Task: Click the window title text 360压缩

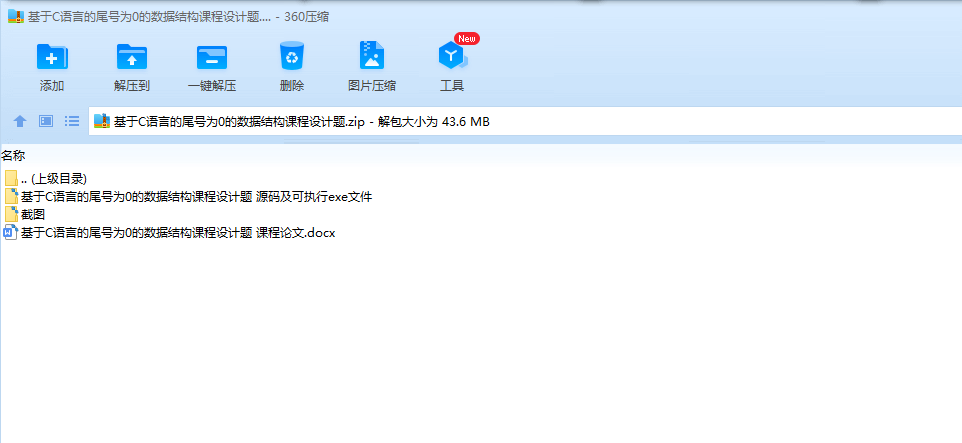Action: tap(307, 17)
